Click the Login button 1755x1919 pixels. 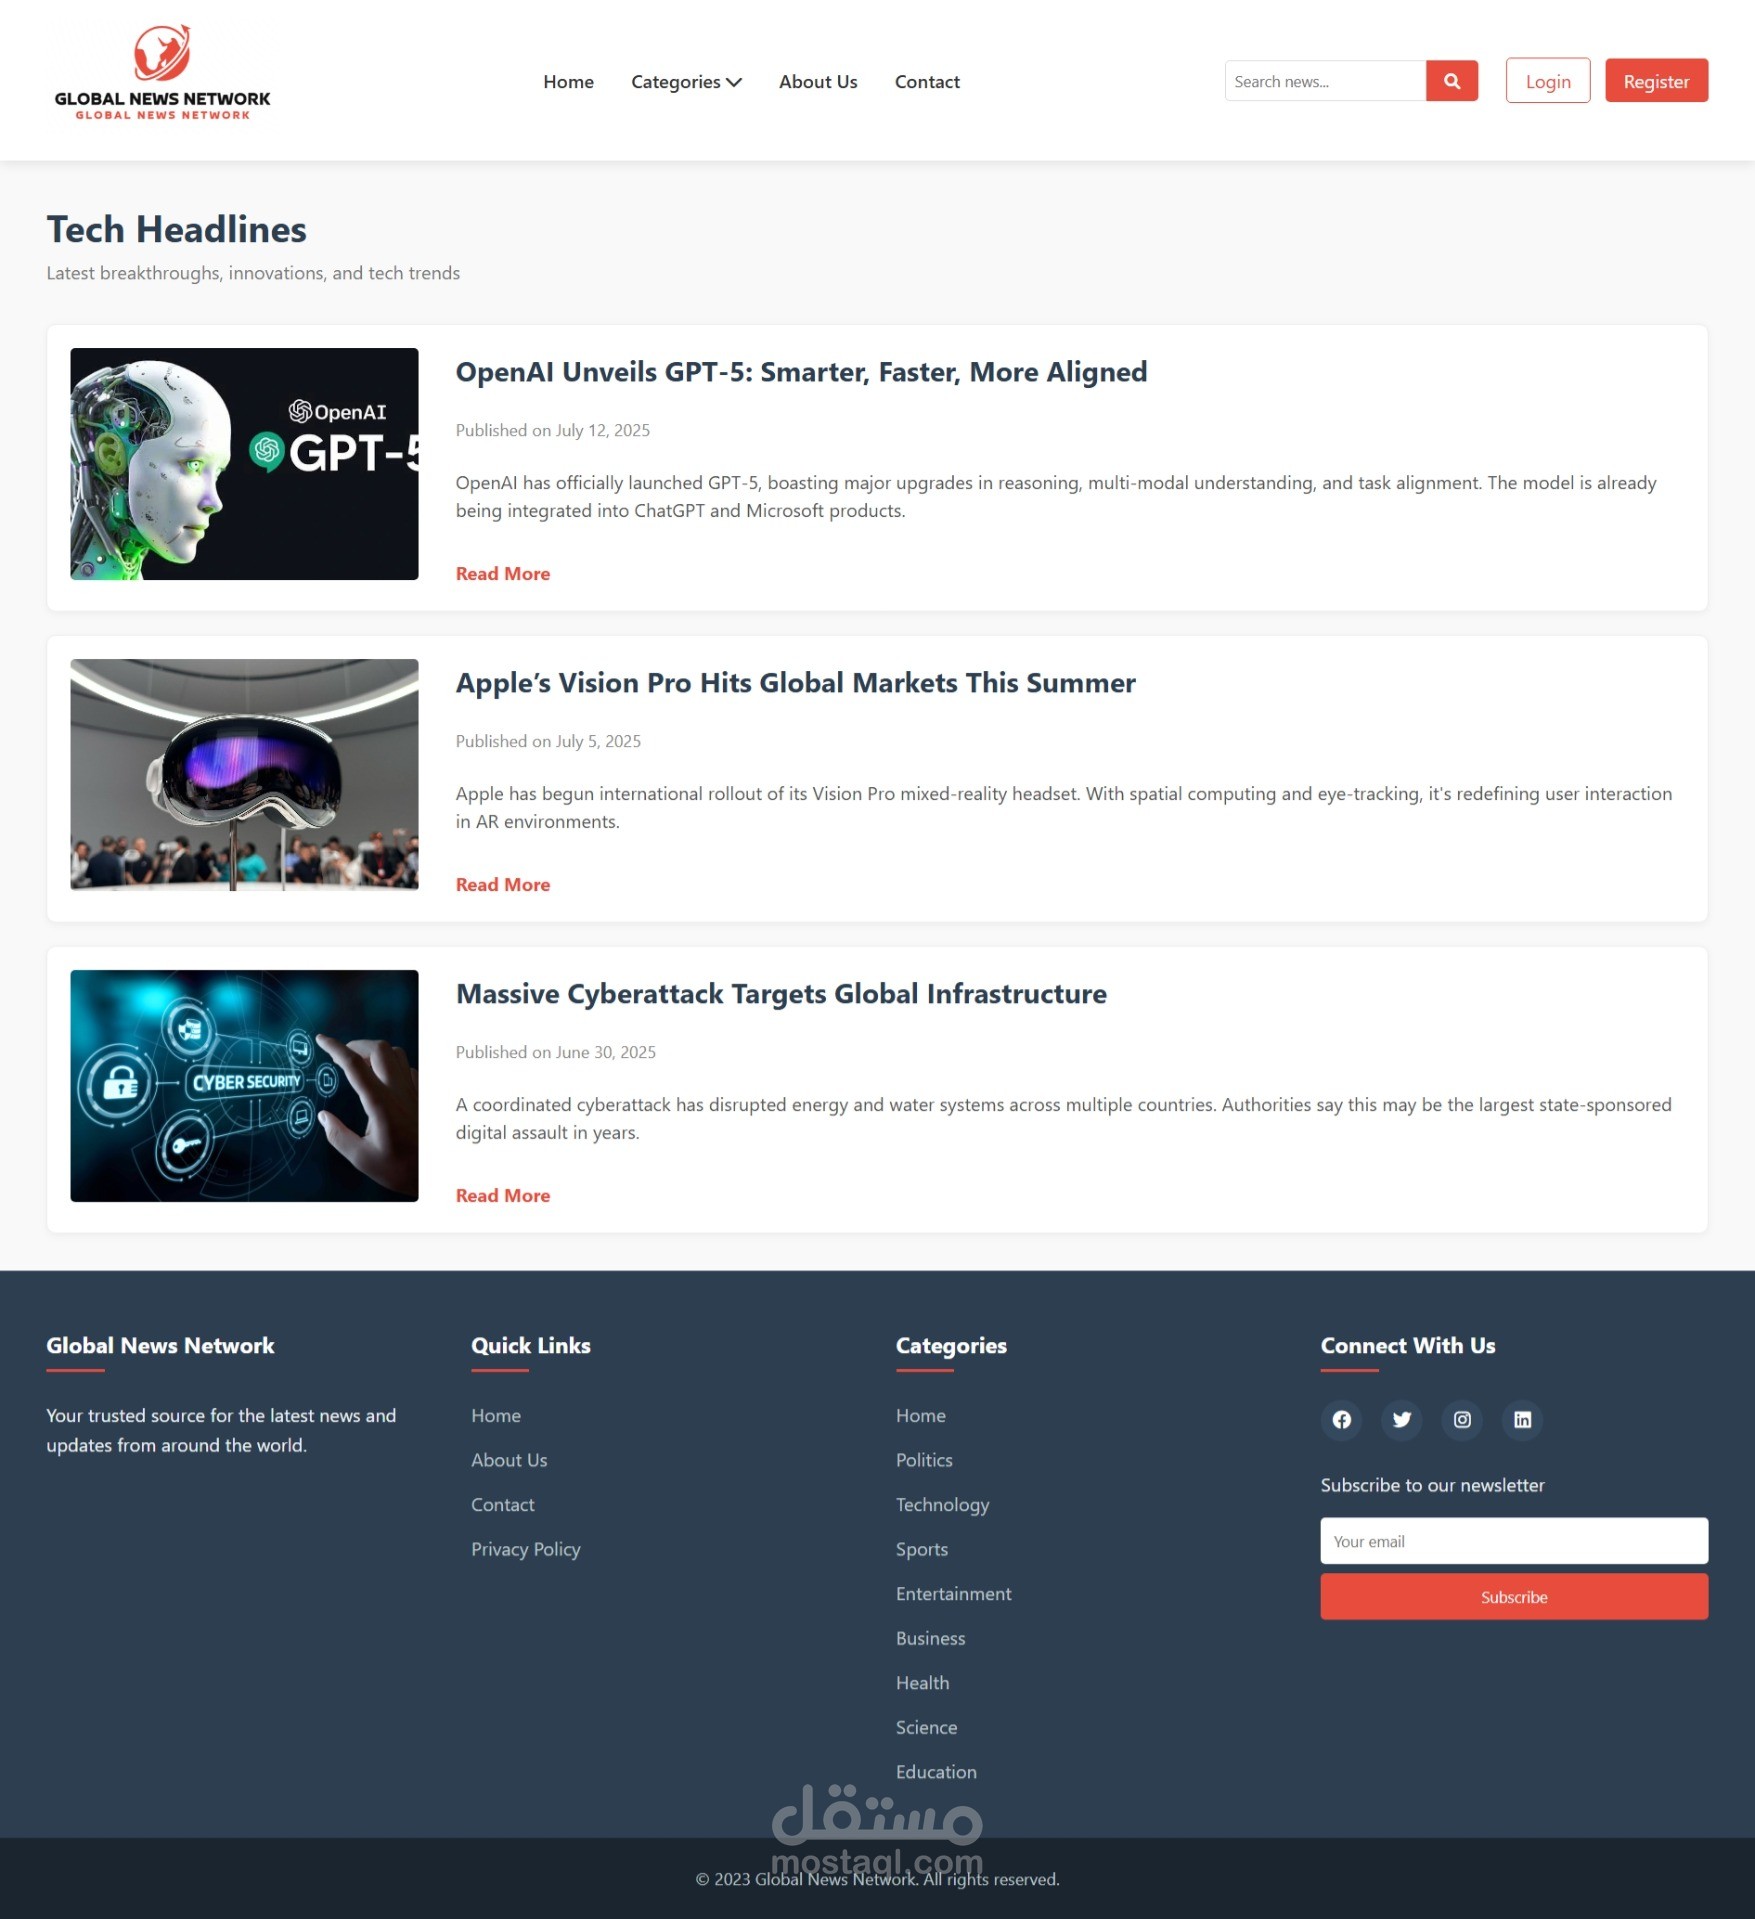tap(1547, 81)
